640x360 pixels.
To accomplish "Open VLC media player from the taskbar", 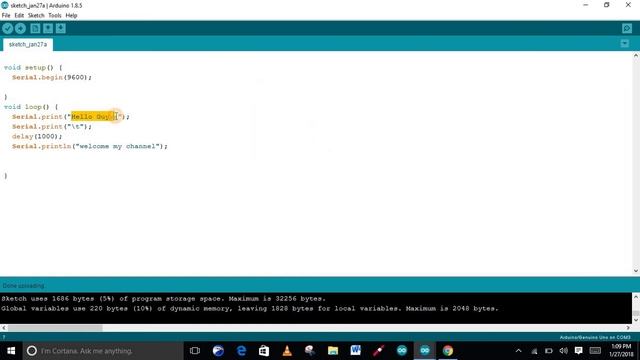I will point(287,351).
